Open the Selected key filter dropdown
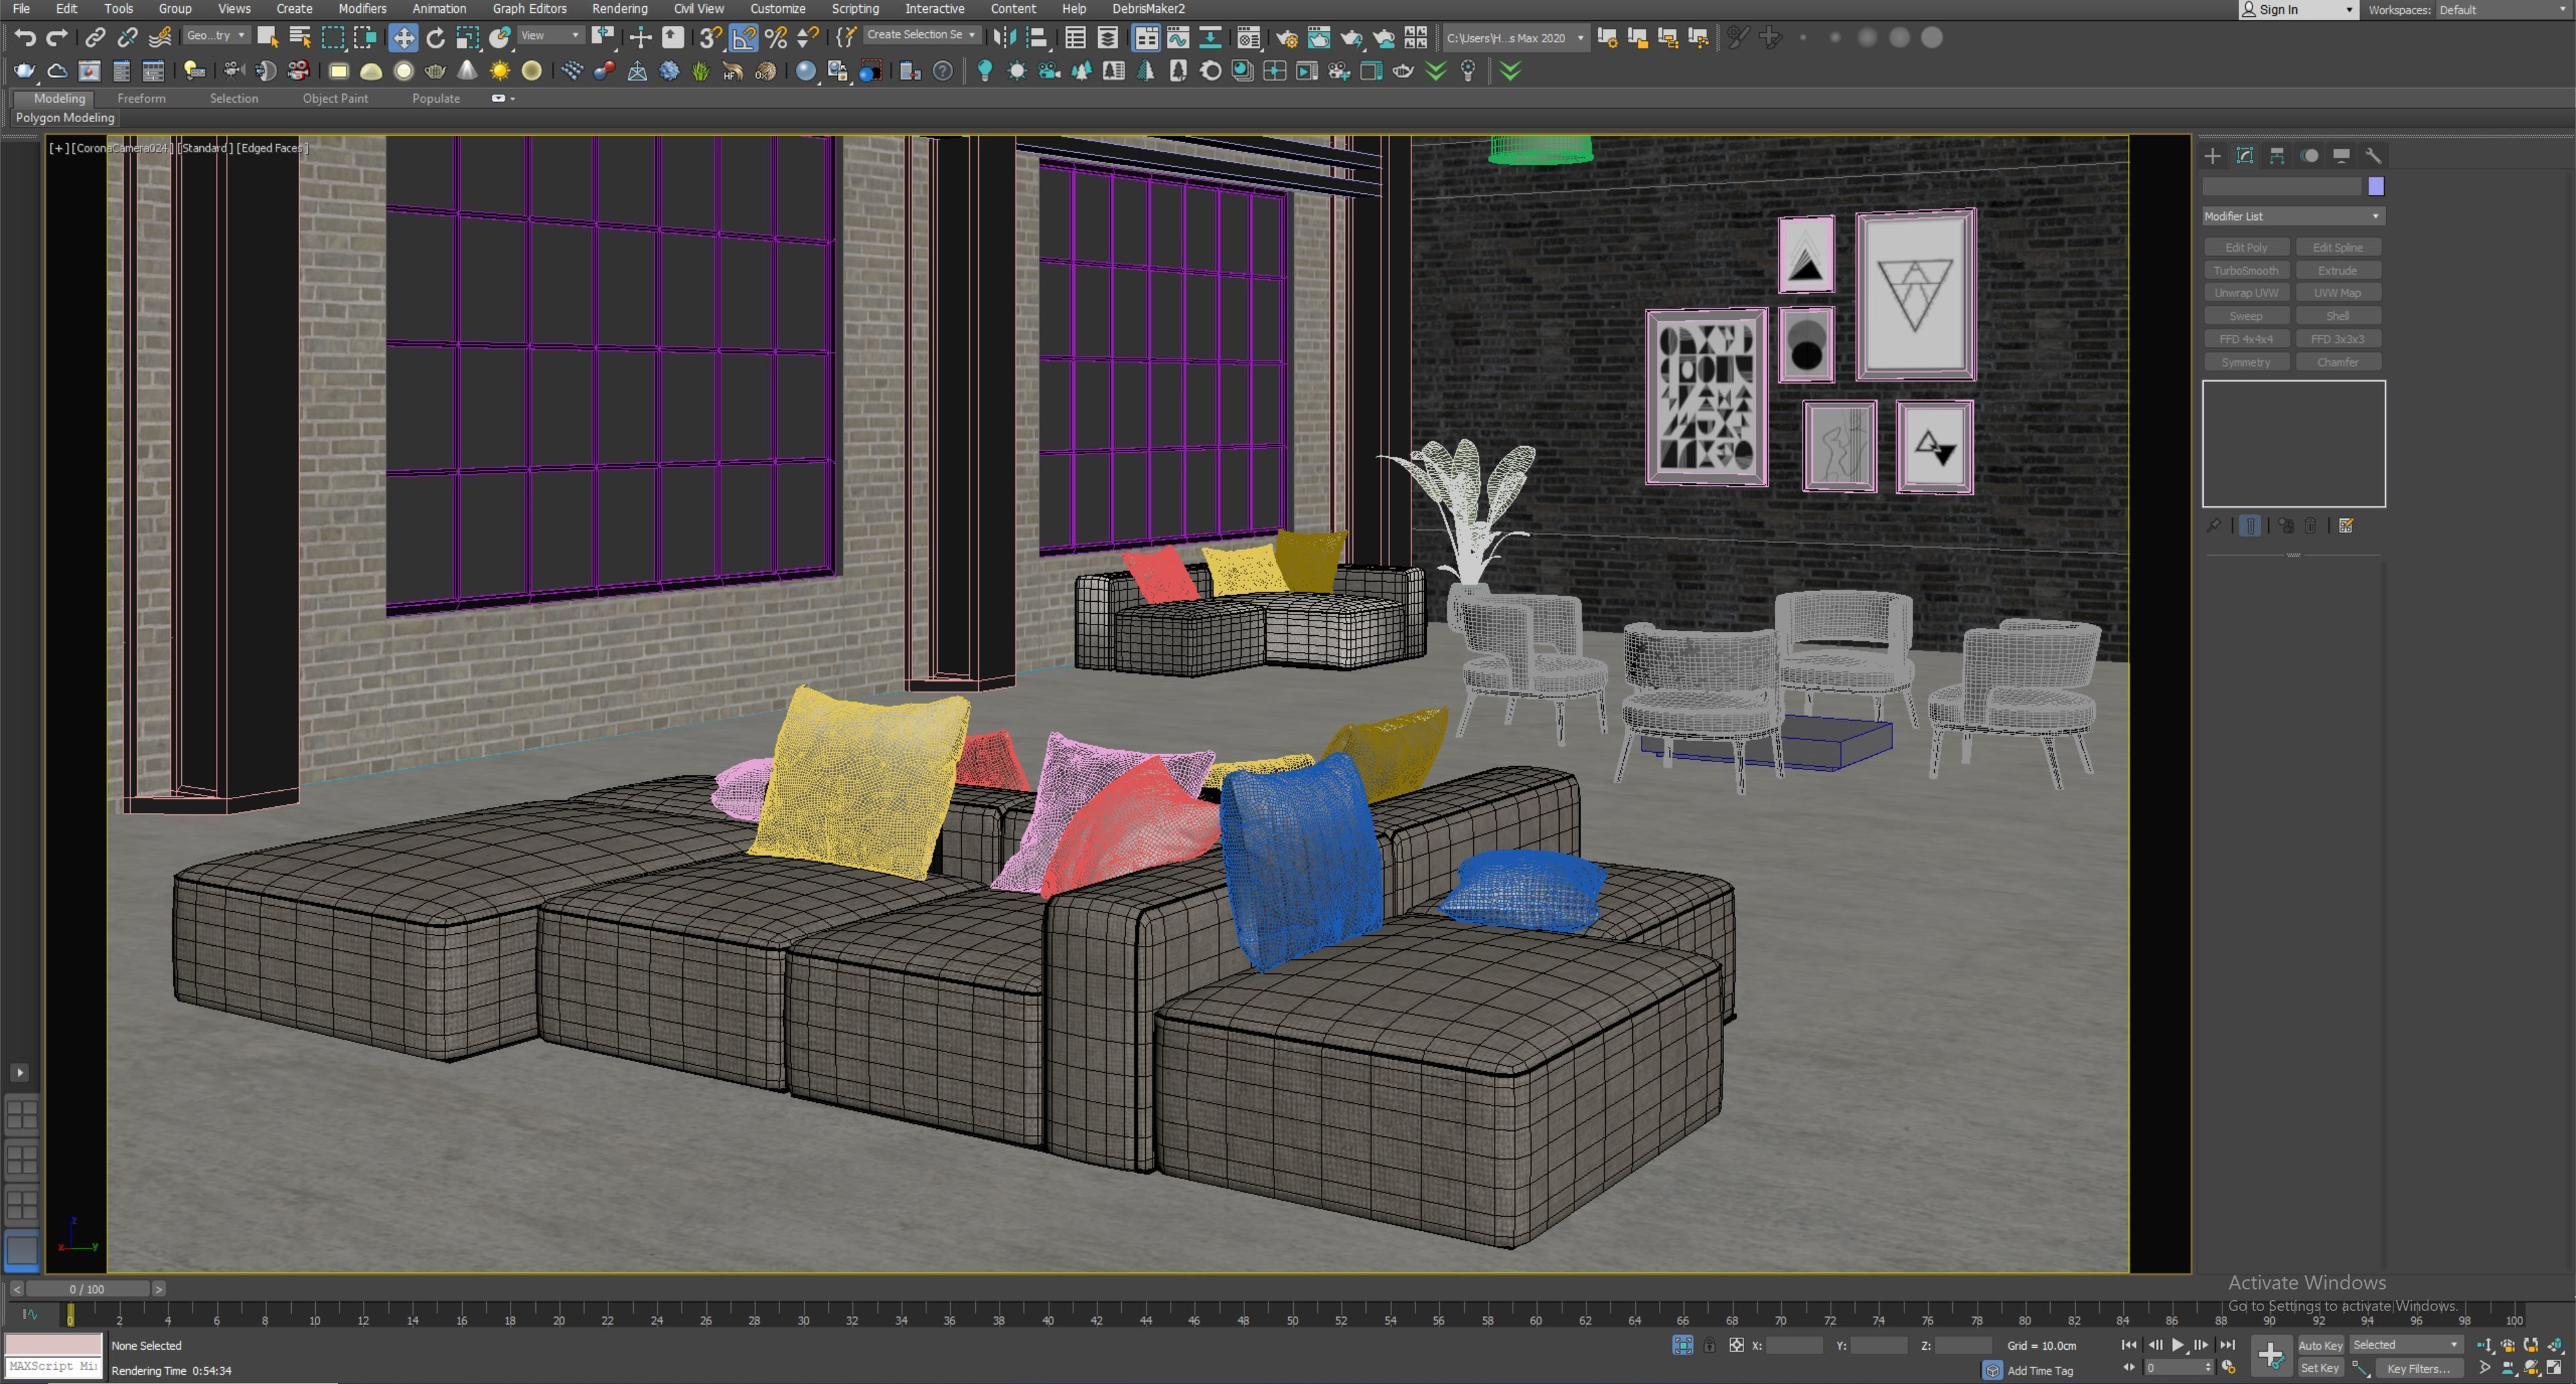Viewport: 2576px width, 1384px height. [x=2406, y=1345]
